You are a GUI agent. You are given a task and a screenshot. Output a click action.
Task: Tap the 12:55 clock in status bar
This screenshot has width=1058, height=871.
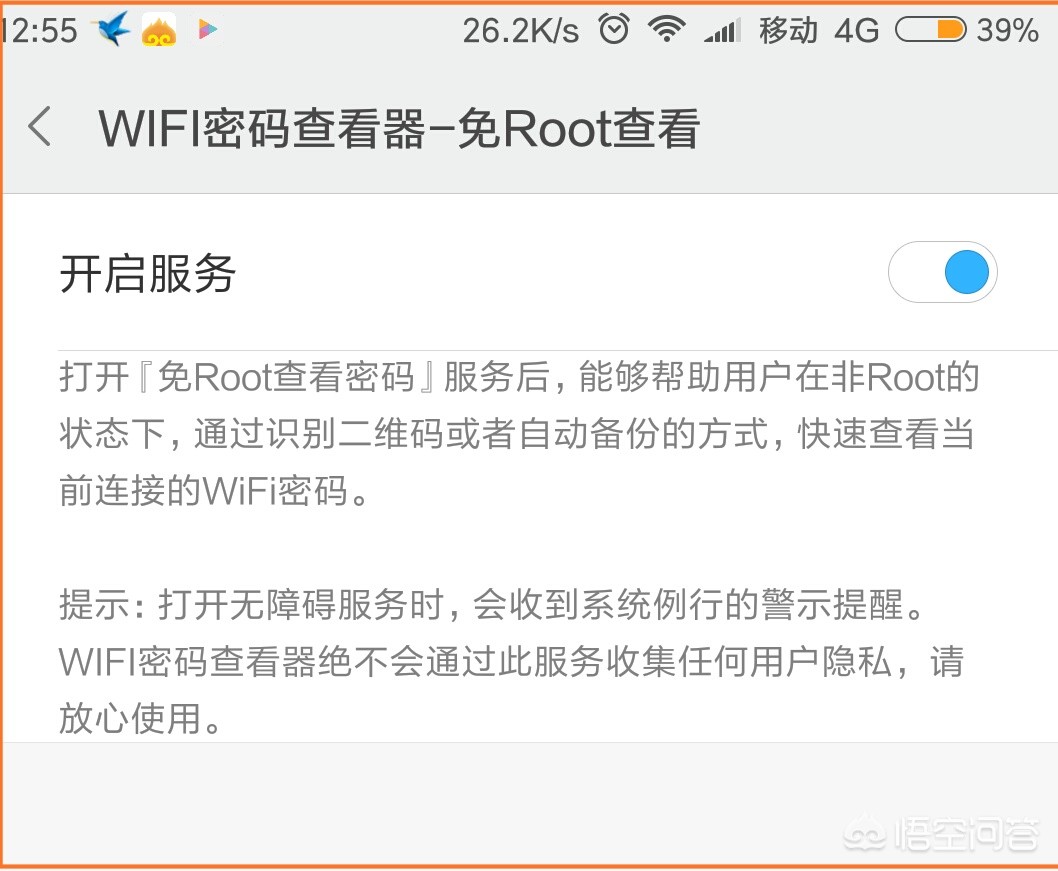(x=39, y=30)
